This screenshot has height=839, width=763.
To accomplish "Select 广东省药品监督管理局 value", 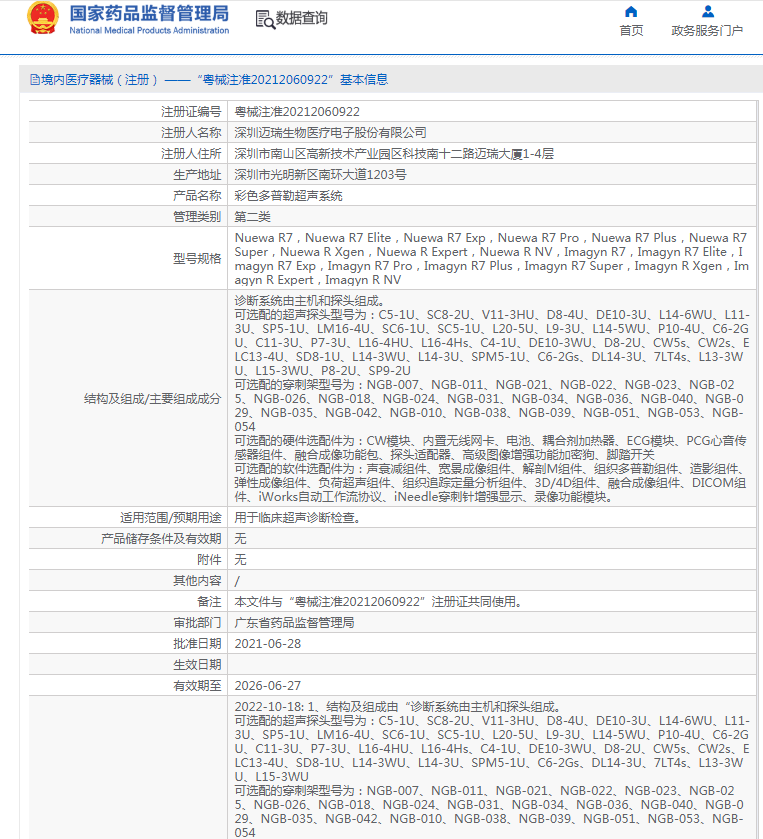I will (294, 623).
